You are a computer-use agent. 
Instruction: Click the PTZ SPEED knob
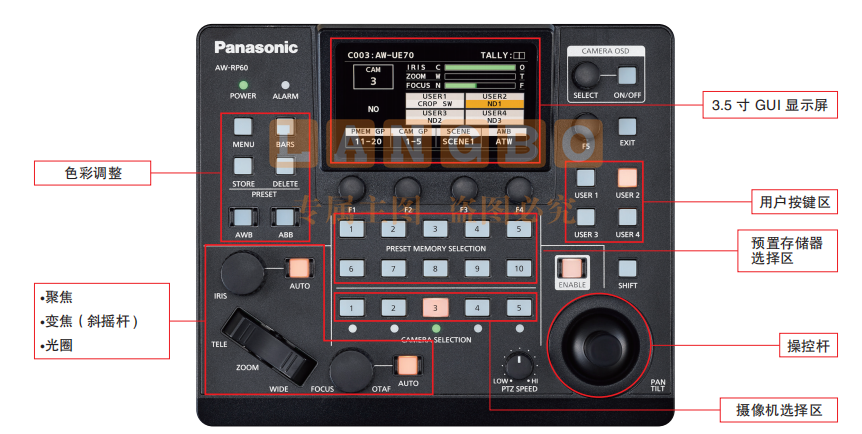(518, 365)
